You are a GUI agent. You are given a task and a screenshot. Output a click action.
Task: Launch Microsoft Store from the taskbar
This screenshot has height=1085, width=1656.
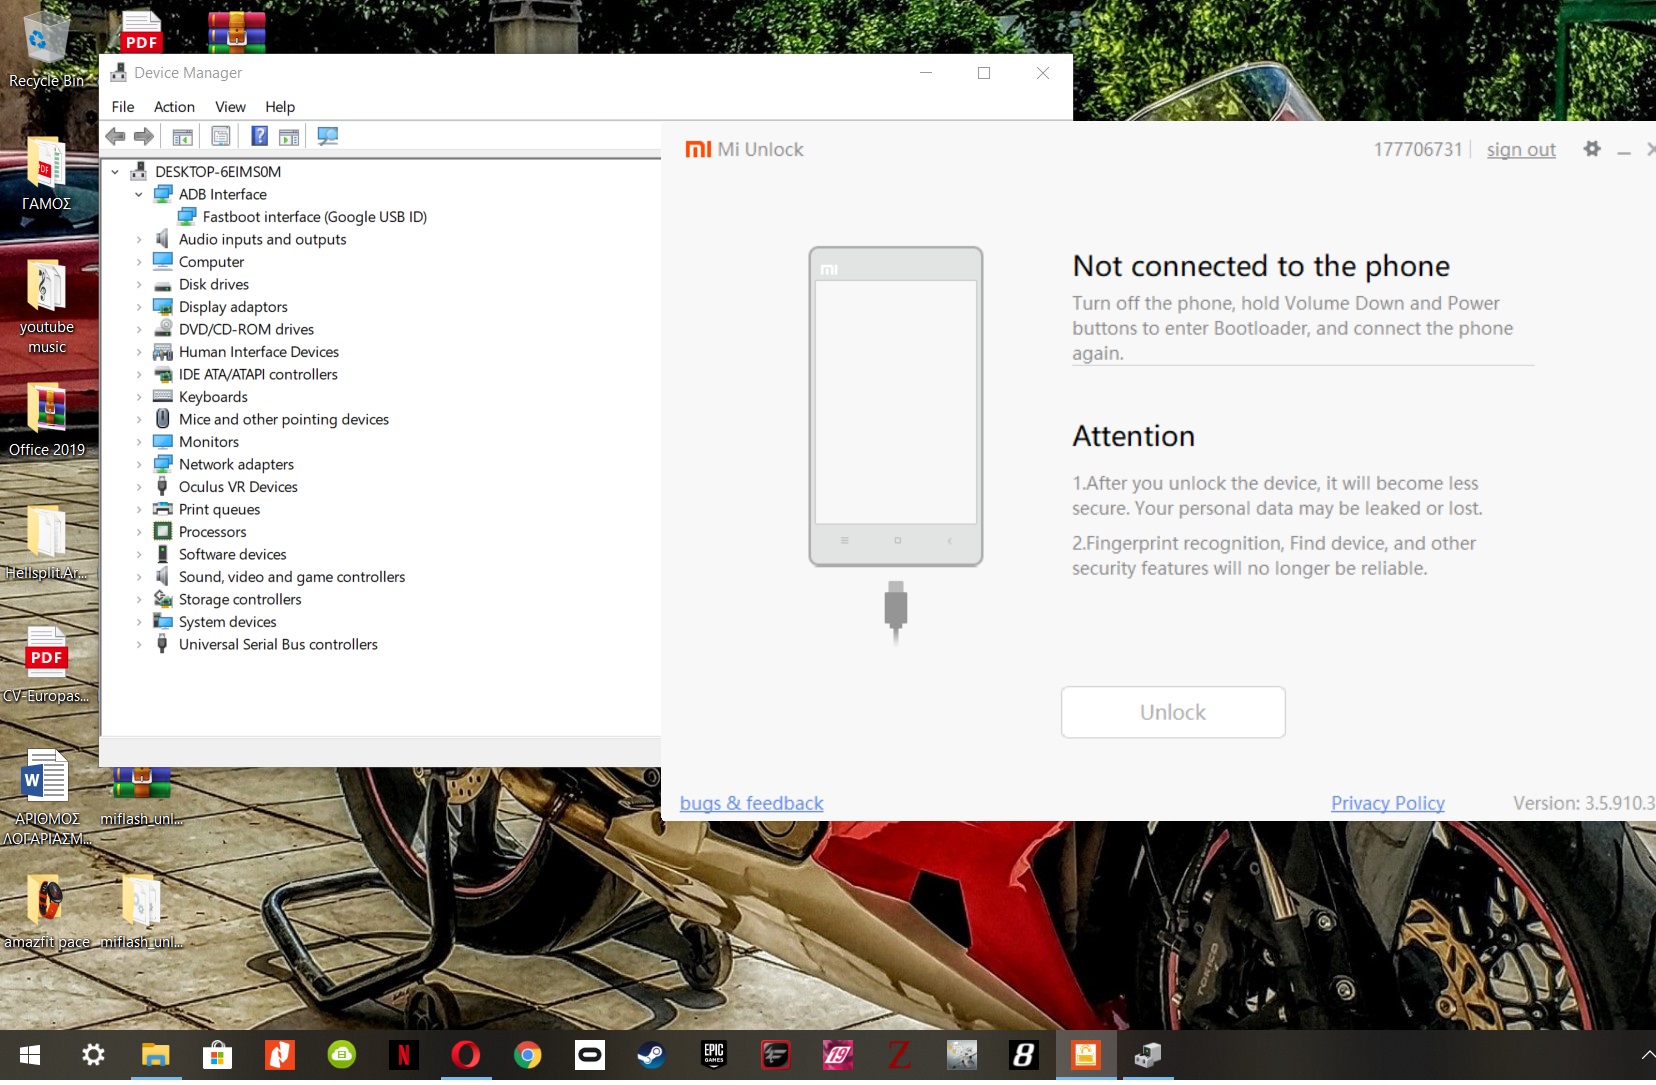[217, 1055]
